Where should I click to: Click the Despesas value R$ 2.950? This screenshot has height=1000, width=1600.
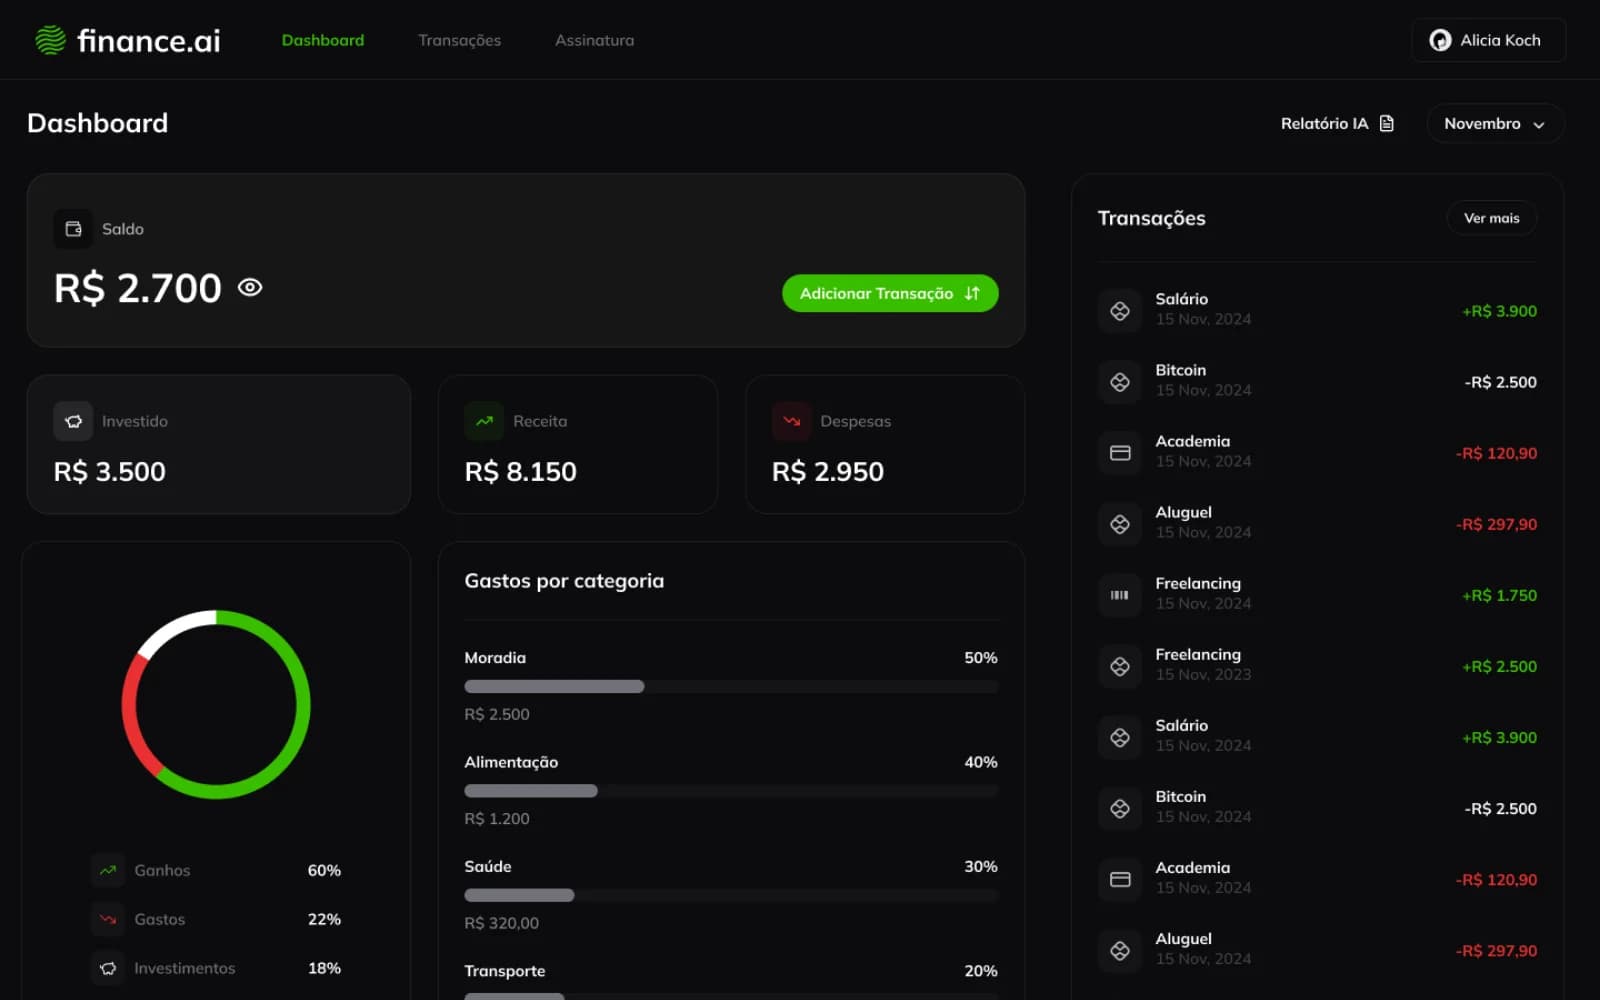(828, 471)
